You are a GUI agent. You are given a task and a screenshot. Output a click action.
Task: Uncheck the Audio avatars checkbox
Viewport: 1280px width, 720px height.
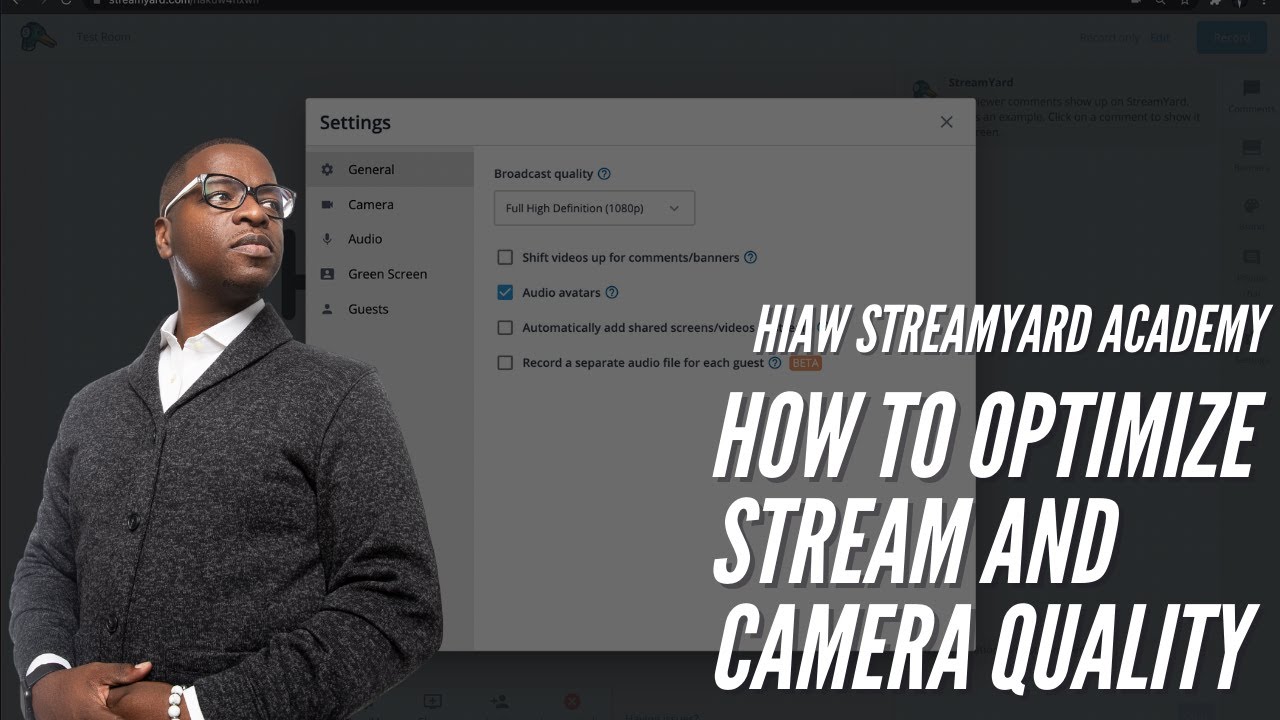[x=505, y=292]
